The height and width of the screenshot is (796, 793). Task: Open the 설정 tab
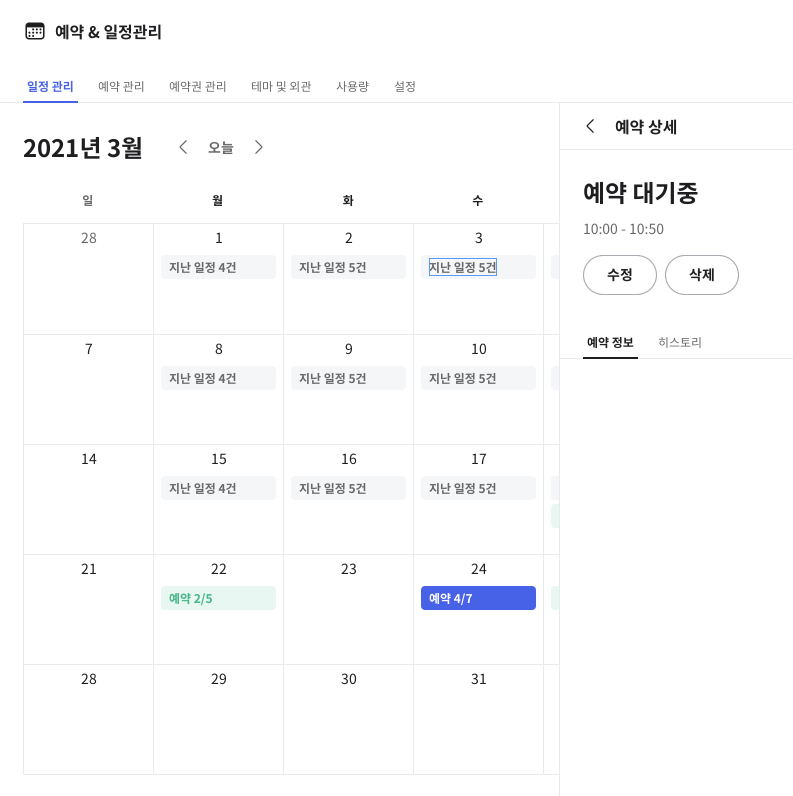point(405,86)
